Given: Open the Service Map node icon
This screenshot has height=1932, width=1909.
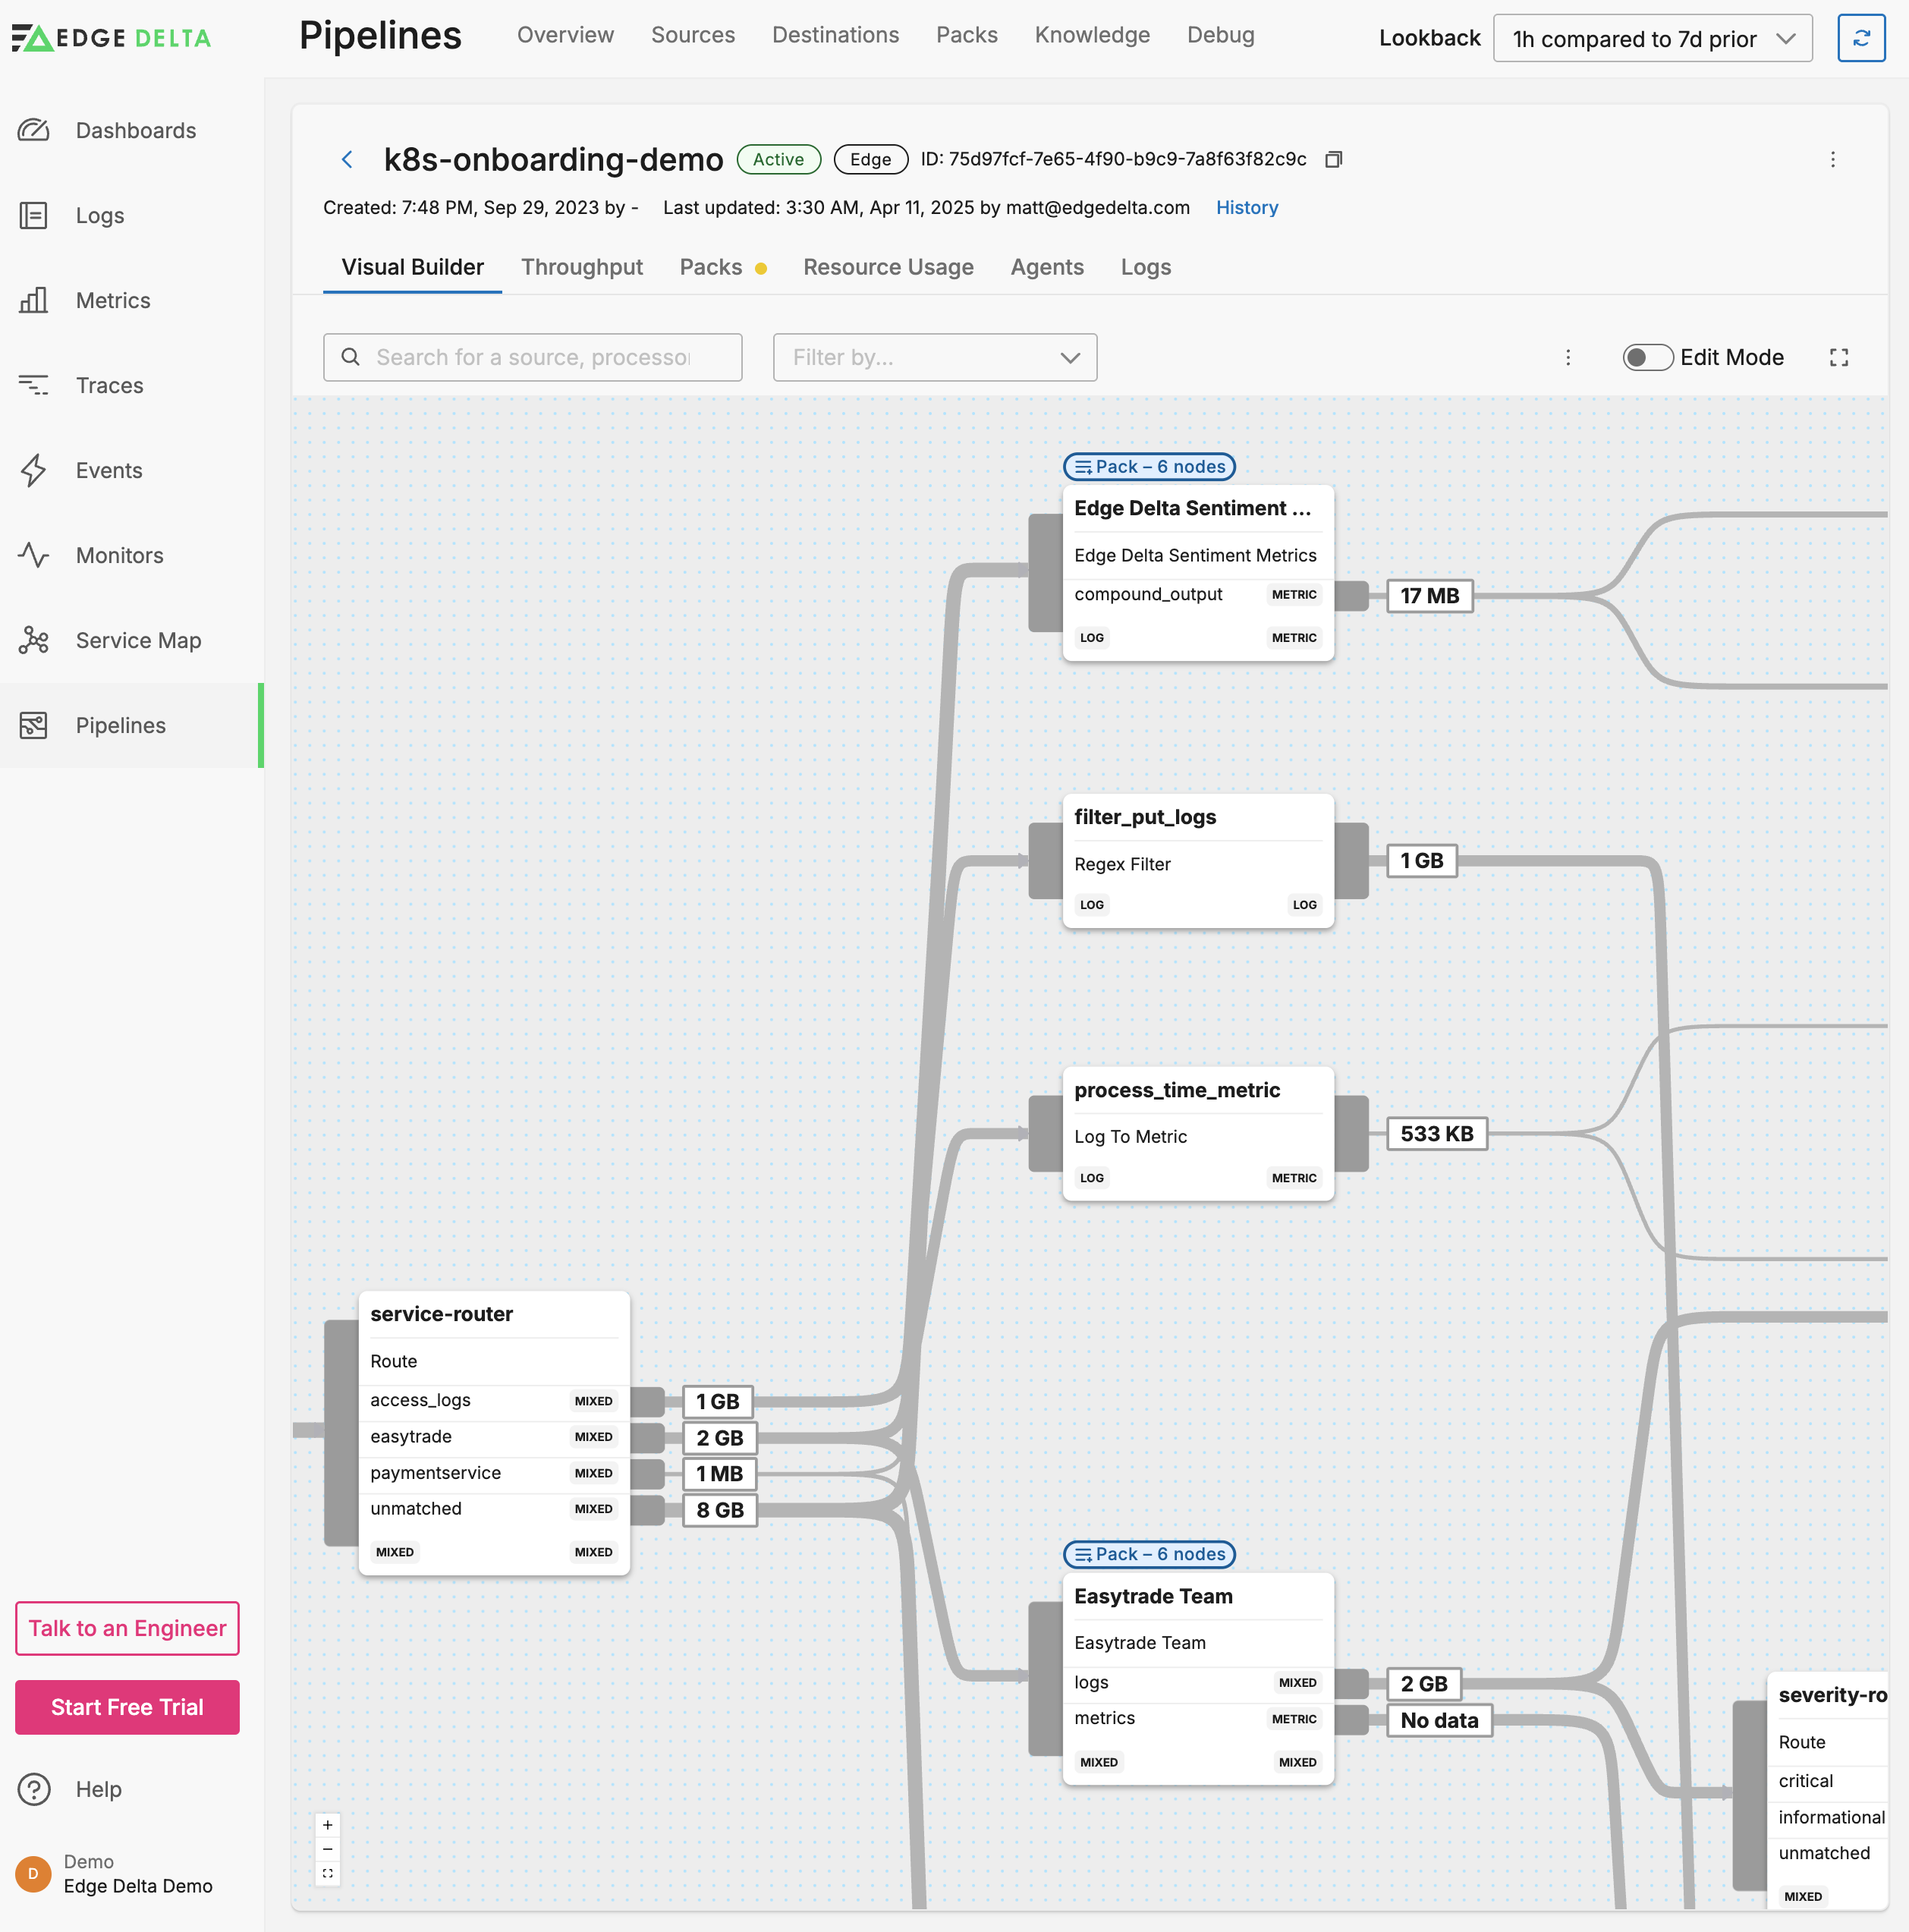Looking at the screenshot, I should 34,640.
